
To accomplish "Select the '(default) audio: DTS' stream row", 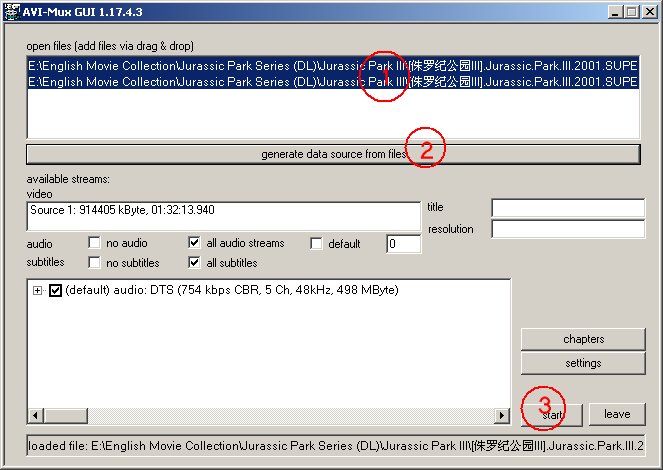I will click(x=232, y=290).
